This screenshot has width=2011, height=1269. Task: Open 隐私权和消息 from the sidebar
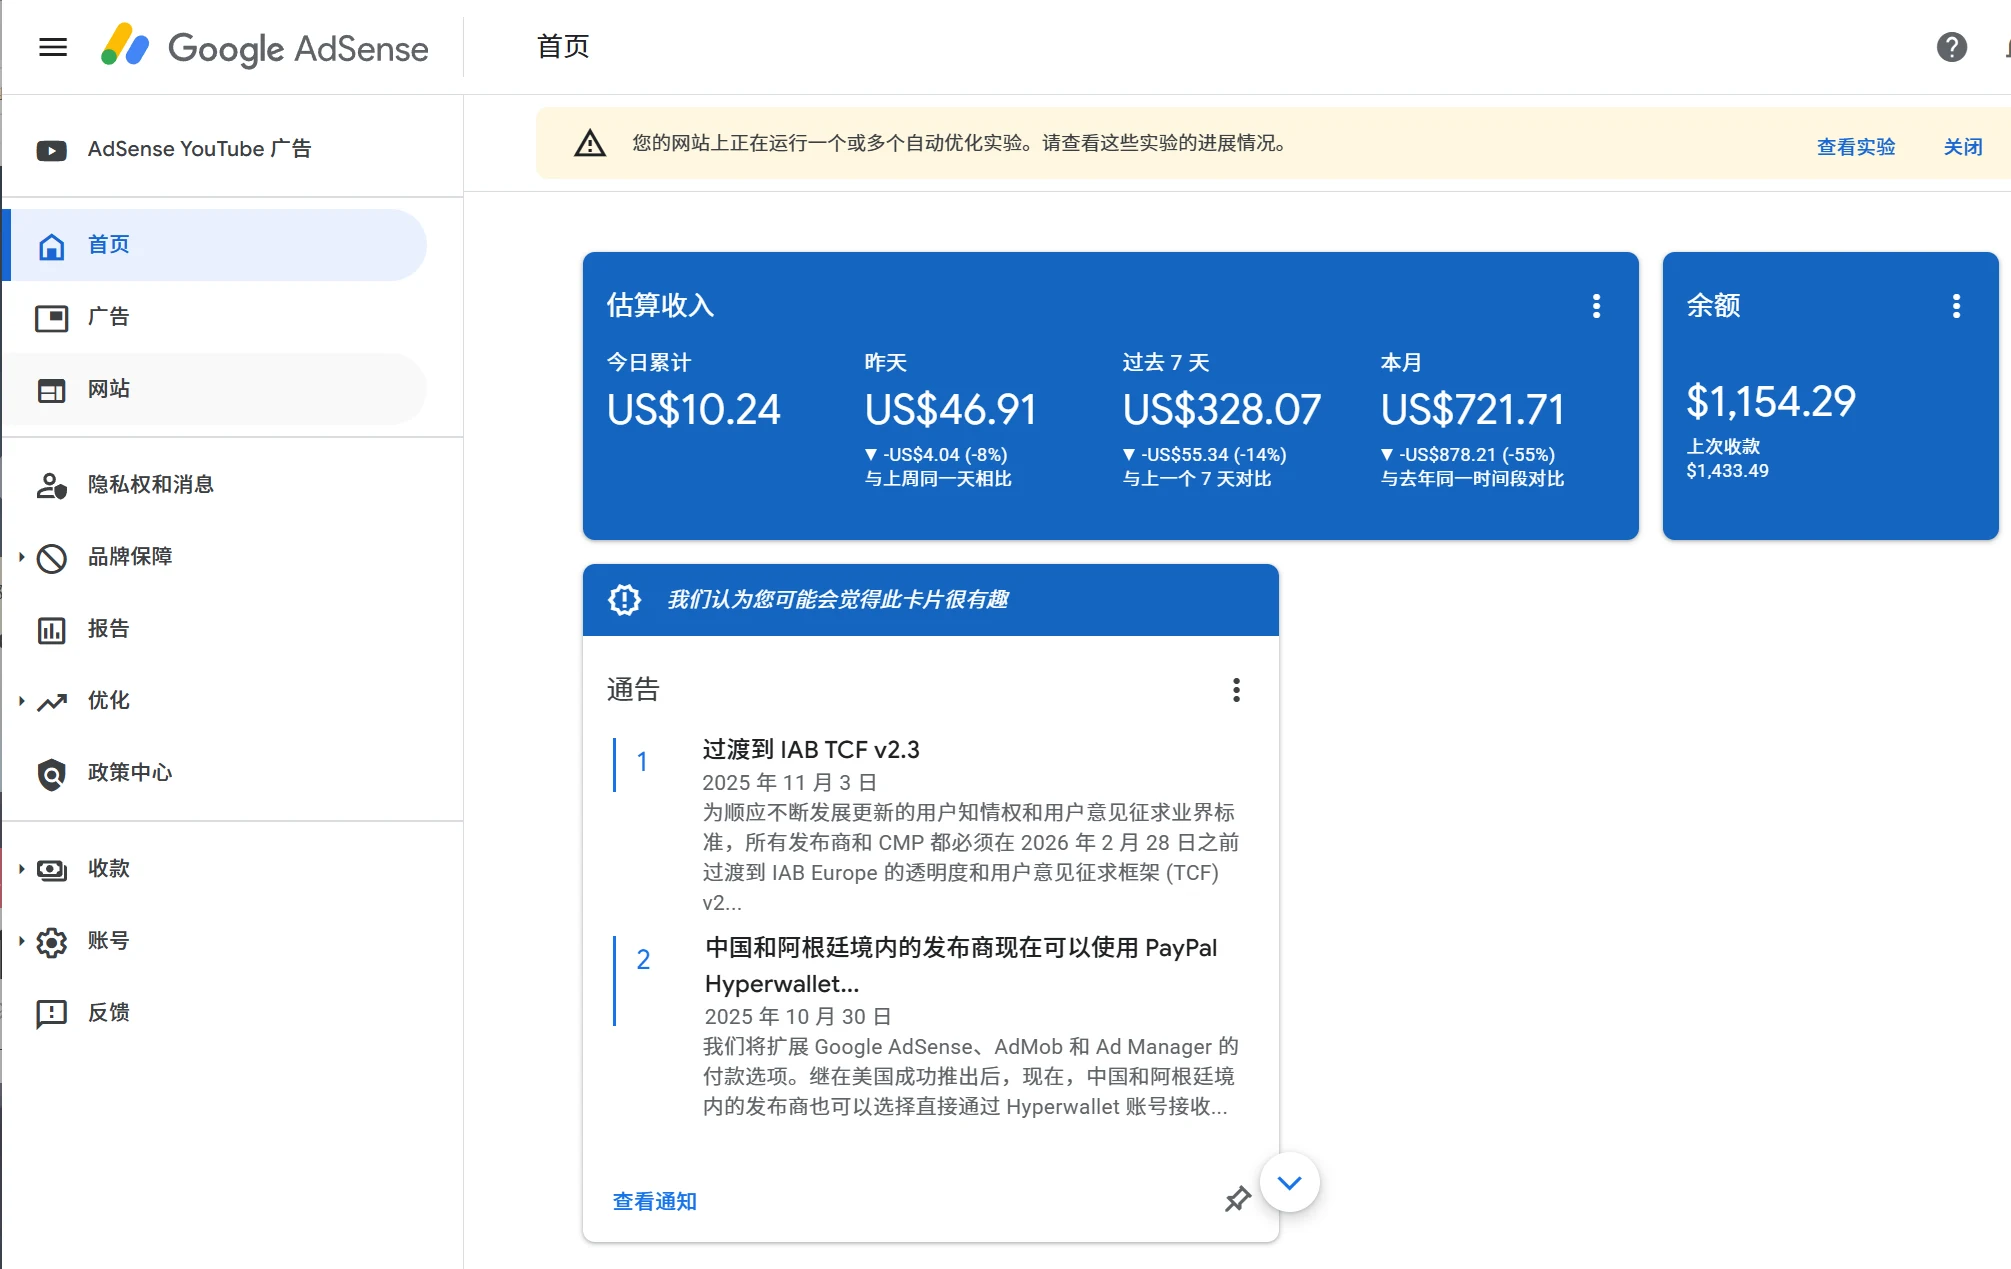coord(215,485)
